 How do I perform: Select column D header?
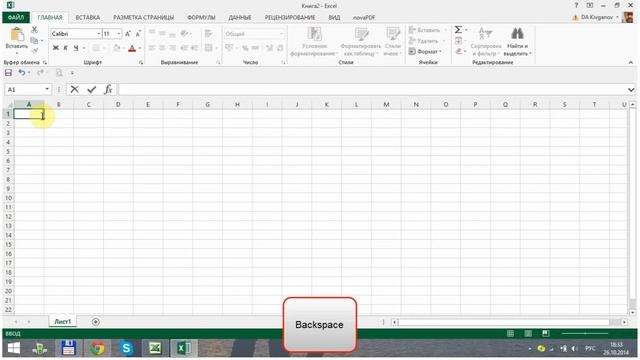118,104
